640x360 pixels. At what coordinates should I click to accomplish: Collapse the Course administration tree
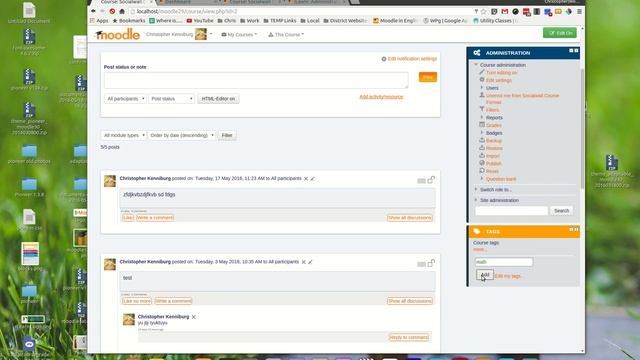(x=476, y=65)
